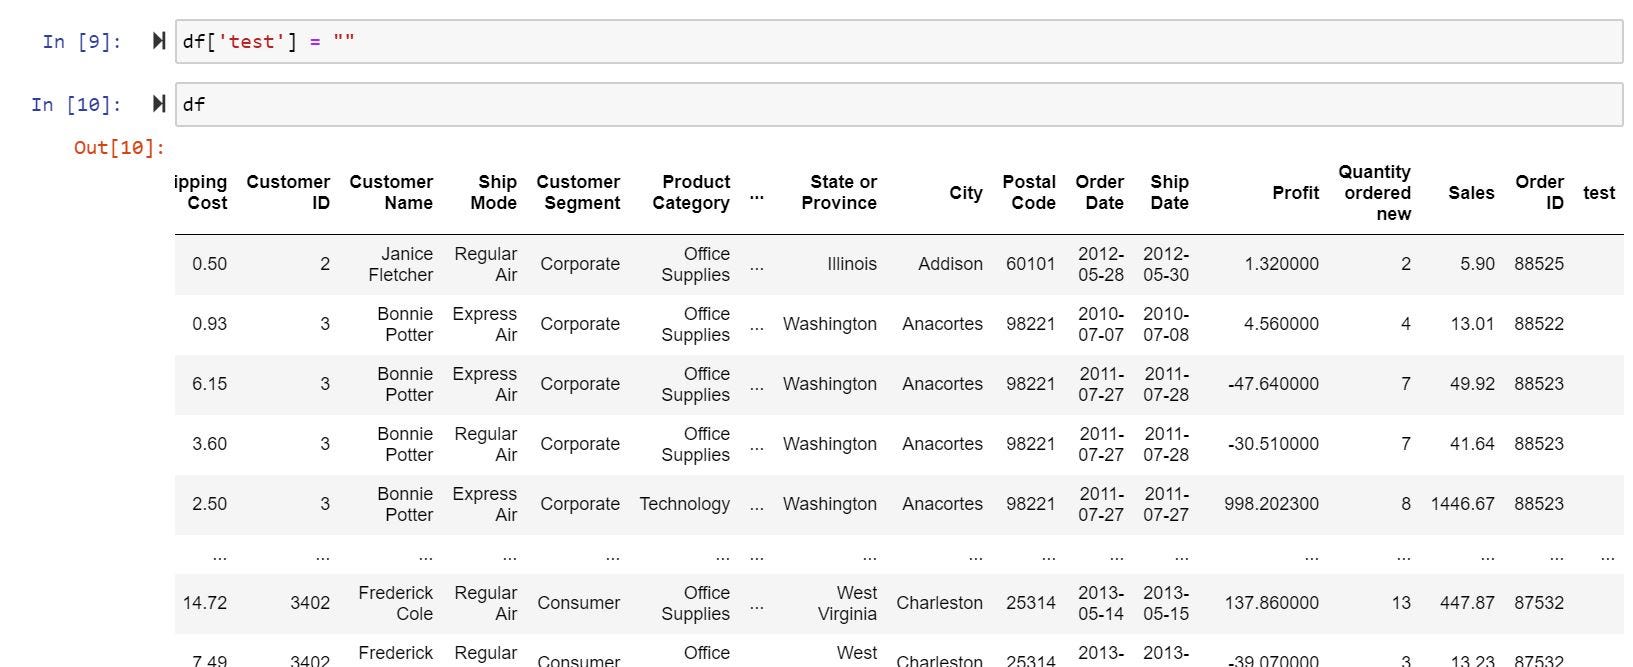The image size is (1633, 667).
Task: Select the In [10] cell prompt
Action: point(76,105)
